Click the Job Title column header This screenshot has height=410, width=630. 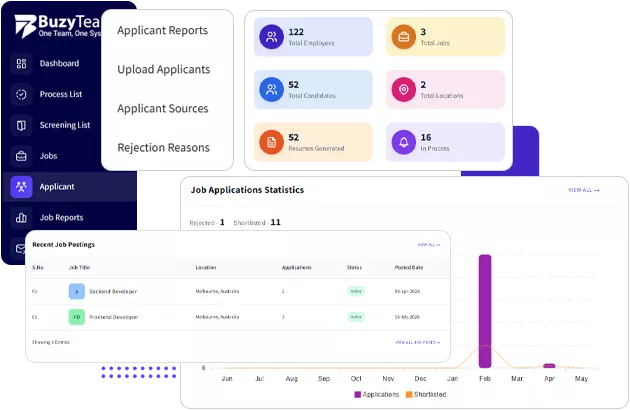pyautogui.click(x=80, y=268)
